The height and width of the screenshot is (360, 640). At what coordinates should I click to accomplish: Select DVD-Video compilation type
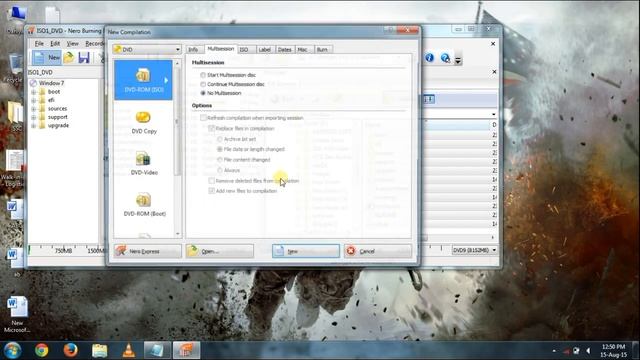click(144, 164)
